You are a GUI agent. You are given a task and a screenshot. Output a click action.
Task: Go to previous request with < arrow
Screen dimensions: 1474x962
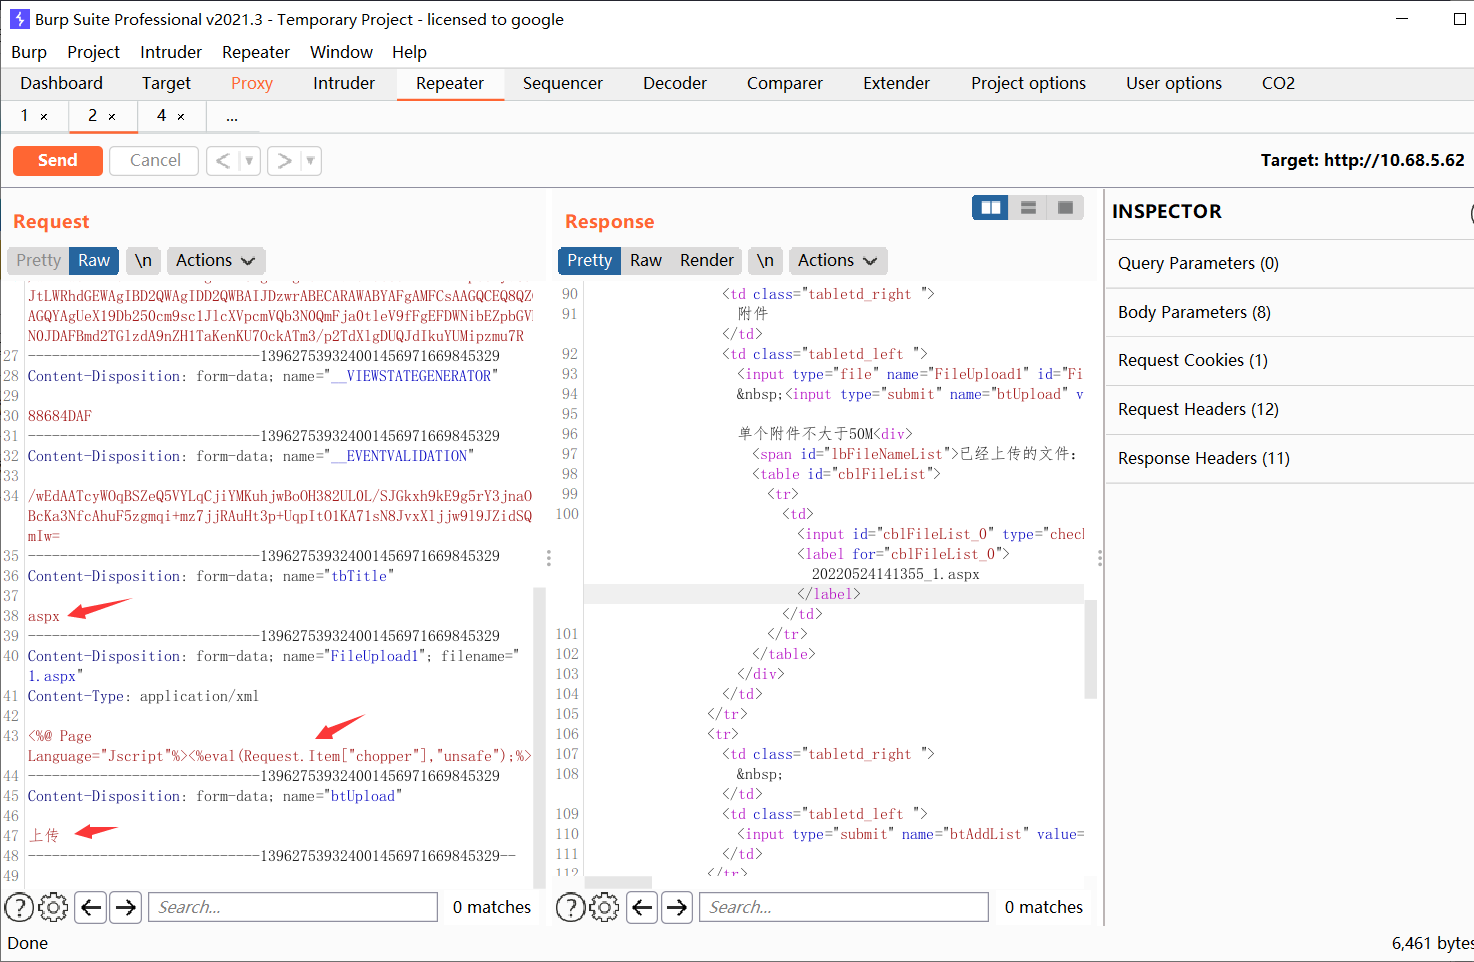pos(223,160)
